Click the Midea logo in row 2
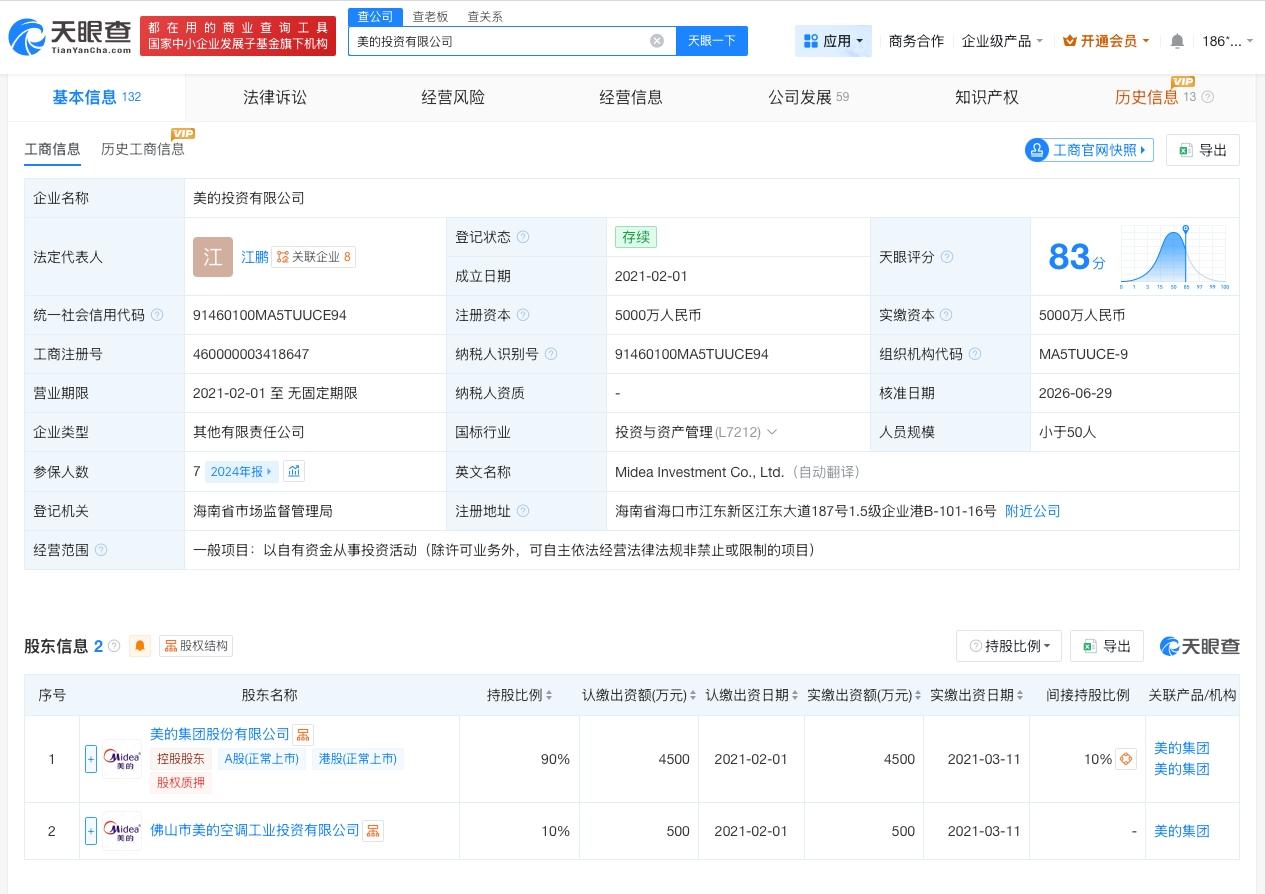 (x=122, y=831)
